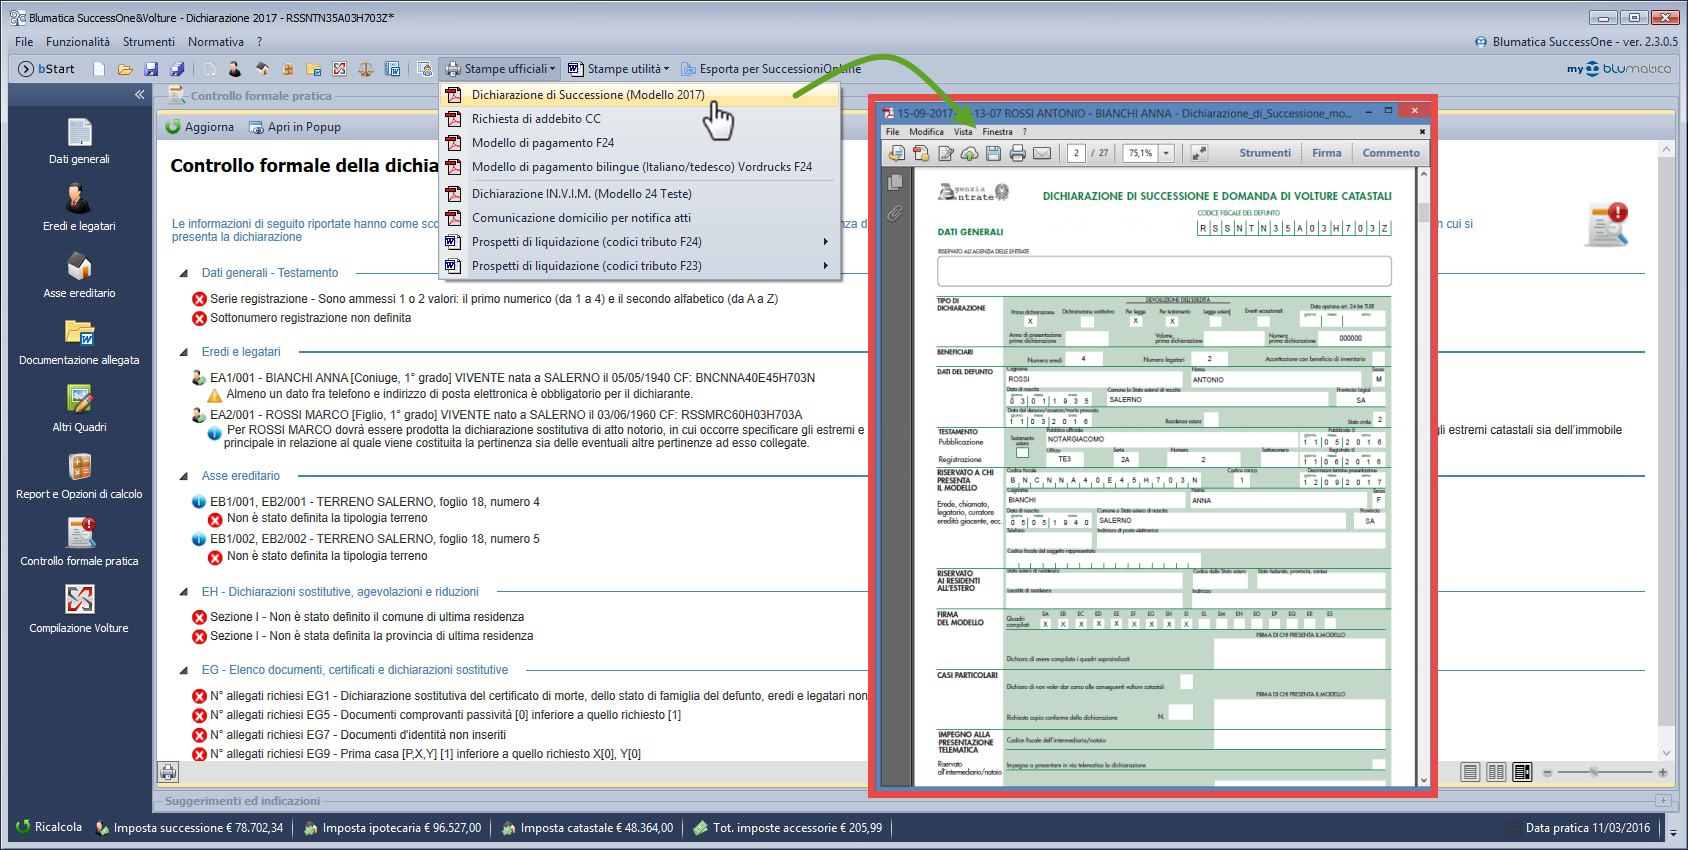Select Richiesta di addebito CC
The image size is (1688, 850).
click(640, 119)
